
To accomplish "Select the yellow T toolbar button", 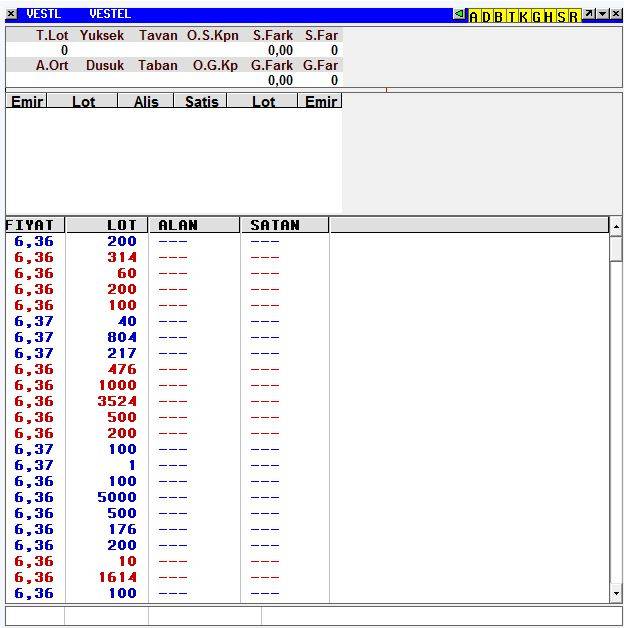I will coord(511,16).
